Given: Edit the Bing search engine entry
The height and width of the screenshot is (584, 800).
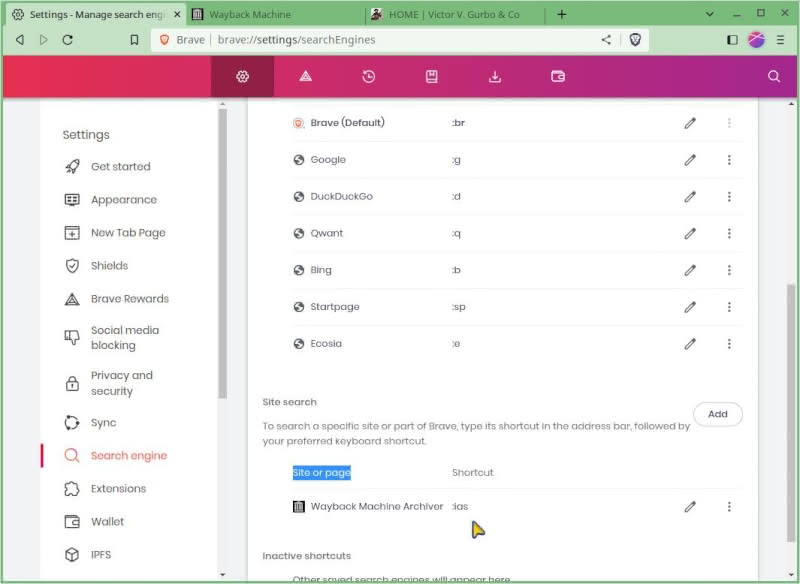Looking at the screenshot, I should tap(690, 270).
